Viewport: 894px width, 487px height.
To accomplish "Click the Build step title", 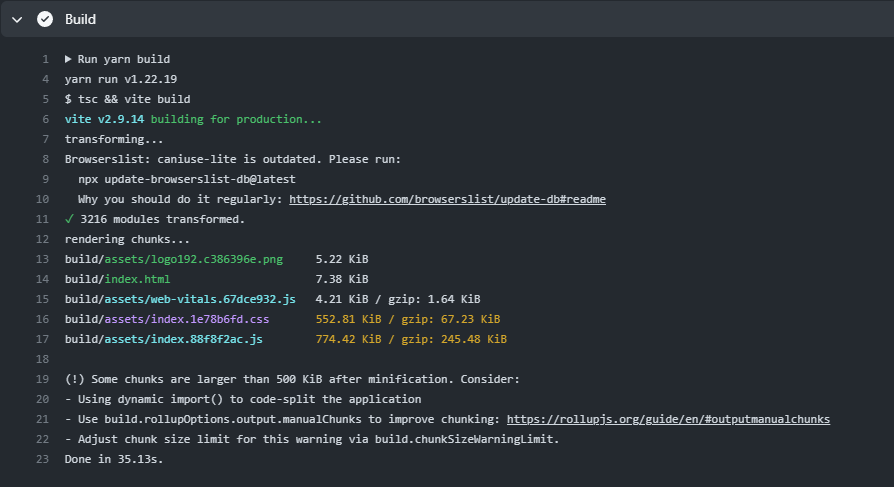I will point(80,19).
